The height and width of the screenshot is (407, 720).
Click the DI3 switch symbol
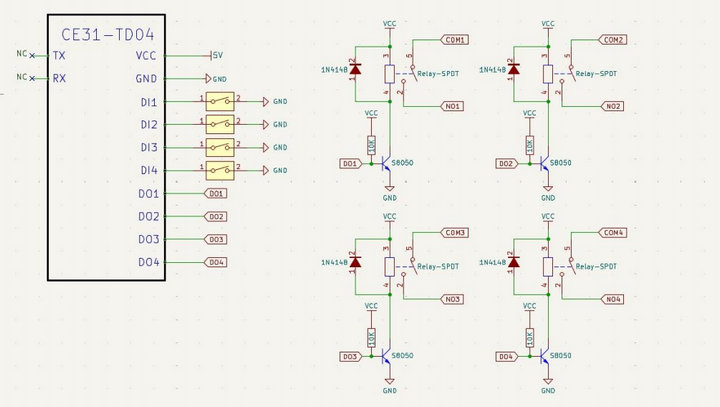coord(220,147)
